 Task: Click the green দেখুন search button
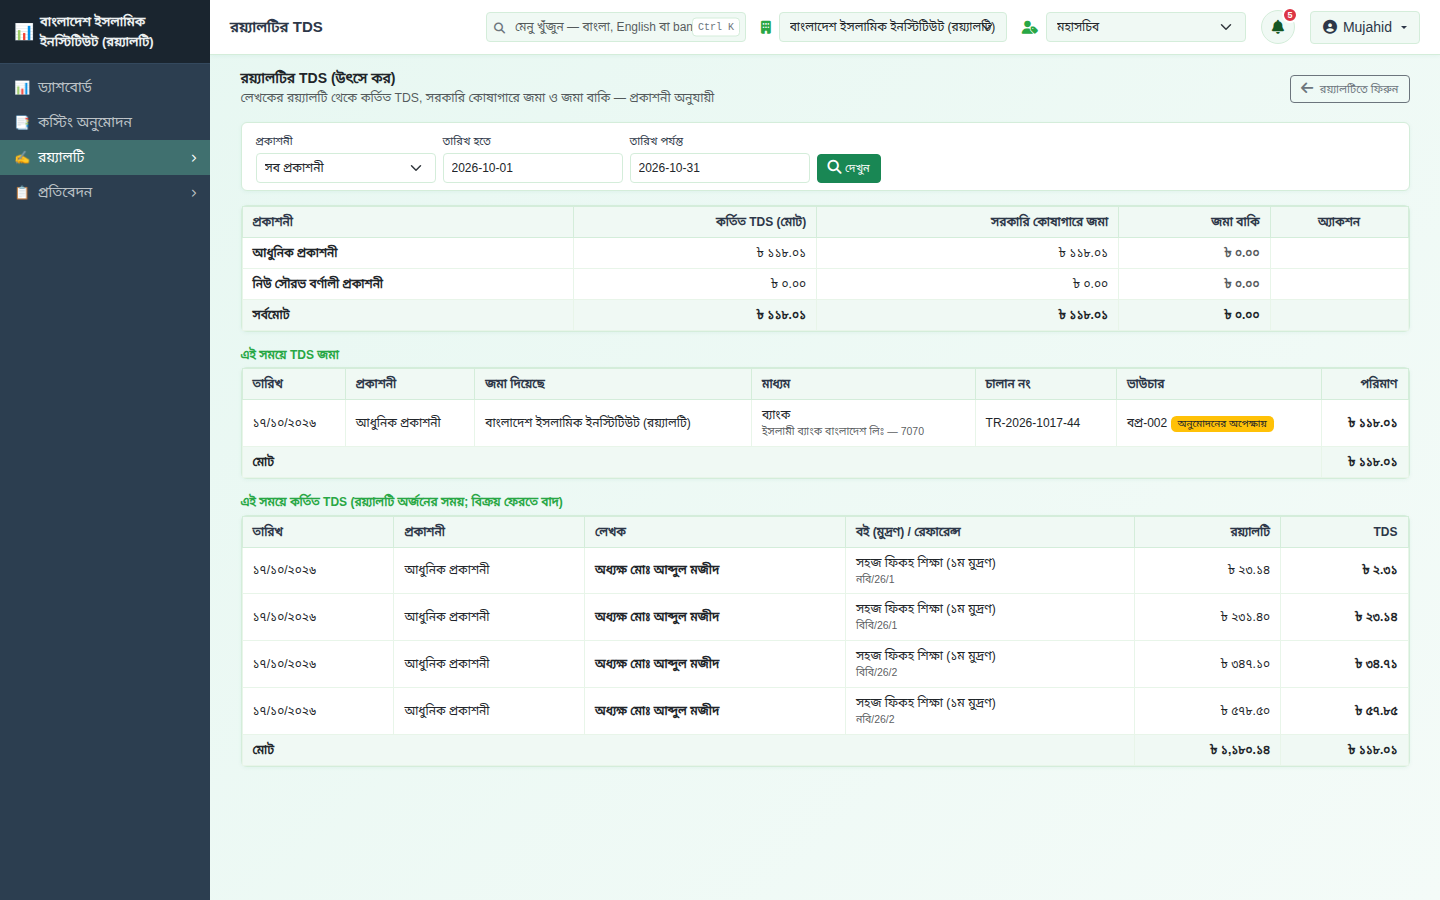pos(848,168)
